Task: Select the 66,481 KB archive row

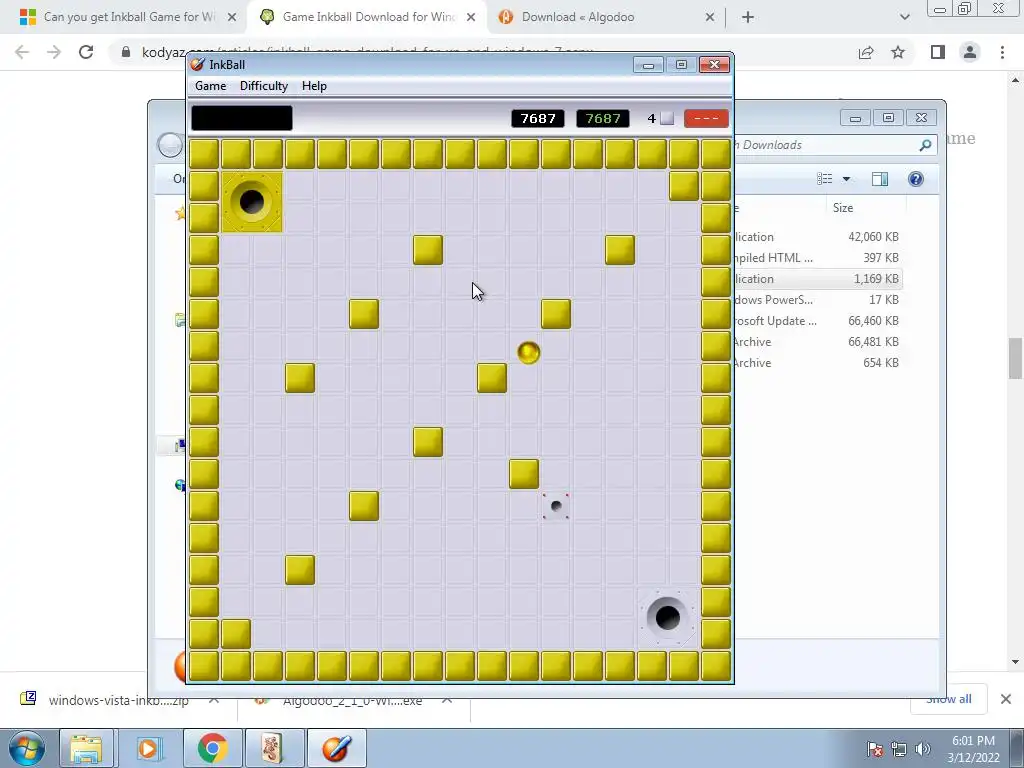Action: [818, 342]
